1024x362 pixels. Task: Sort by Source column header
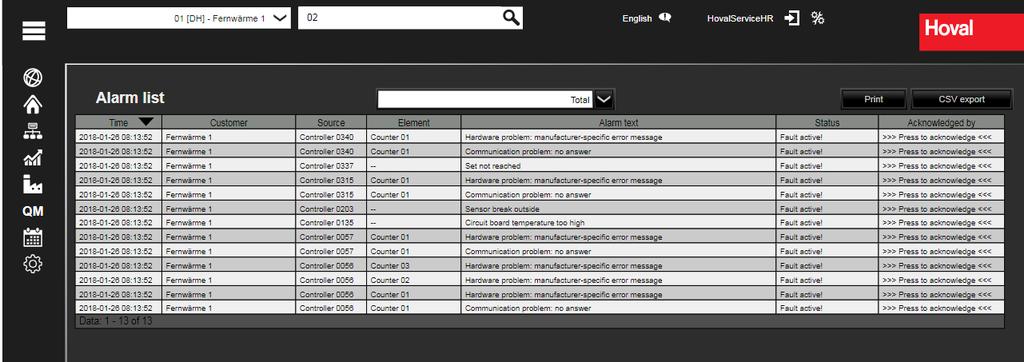point(331,122)
